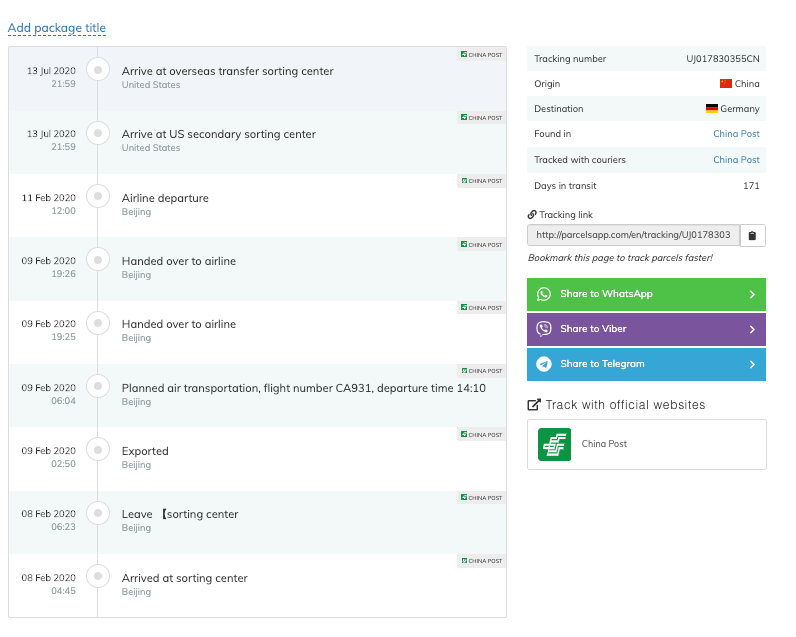Click the Add package title link
This screenshot has height=637, width=796.
pos(57,28)
